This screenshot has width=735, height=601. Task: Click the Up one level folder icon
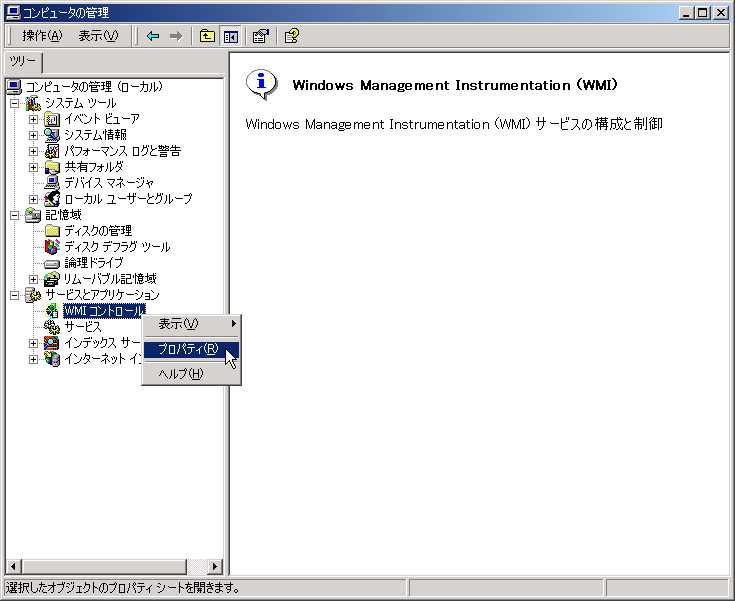pyautogui.click(x=207, y=36)
